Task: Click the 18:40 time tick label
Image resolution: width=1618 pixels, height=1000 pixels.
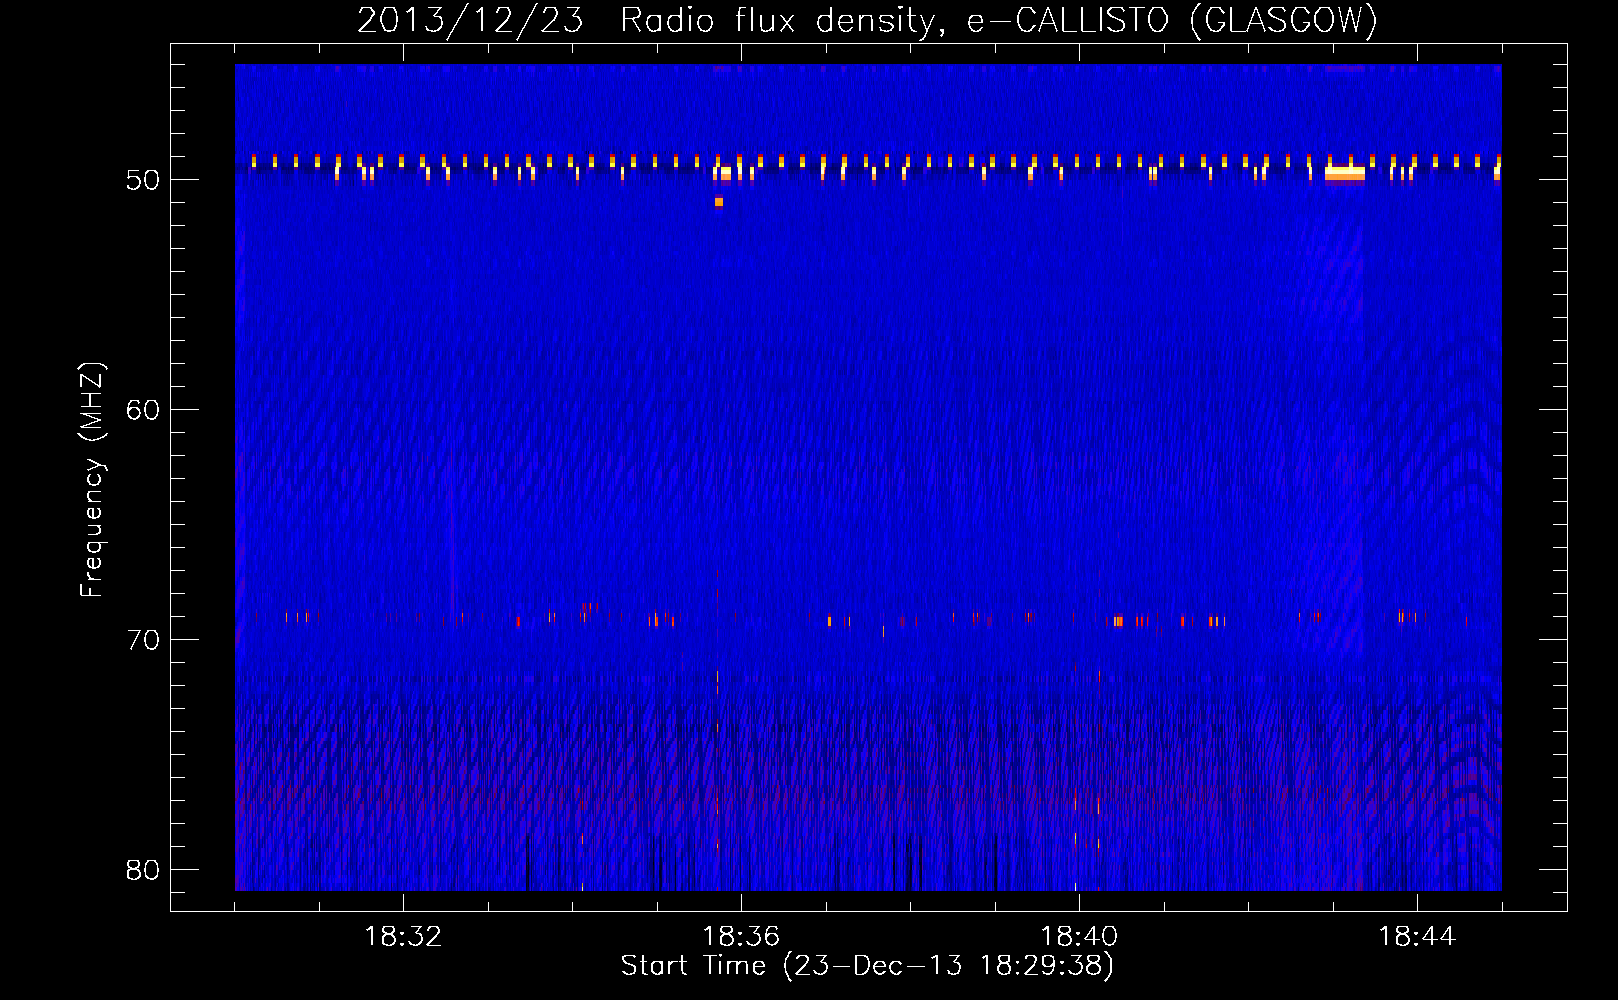Action: (x=1079, y=937)
